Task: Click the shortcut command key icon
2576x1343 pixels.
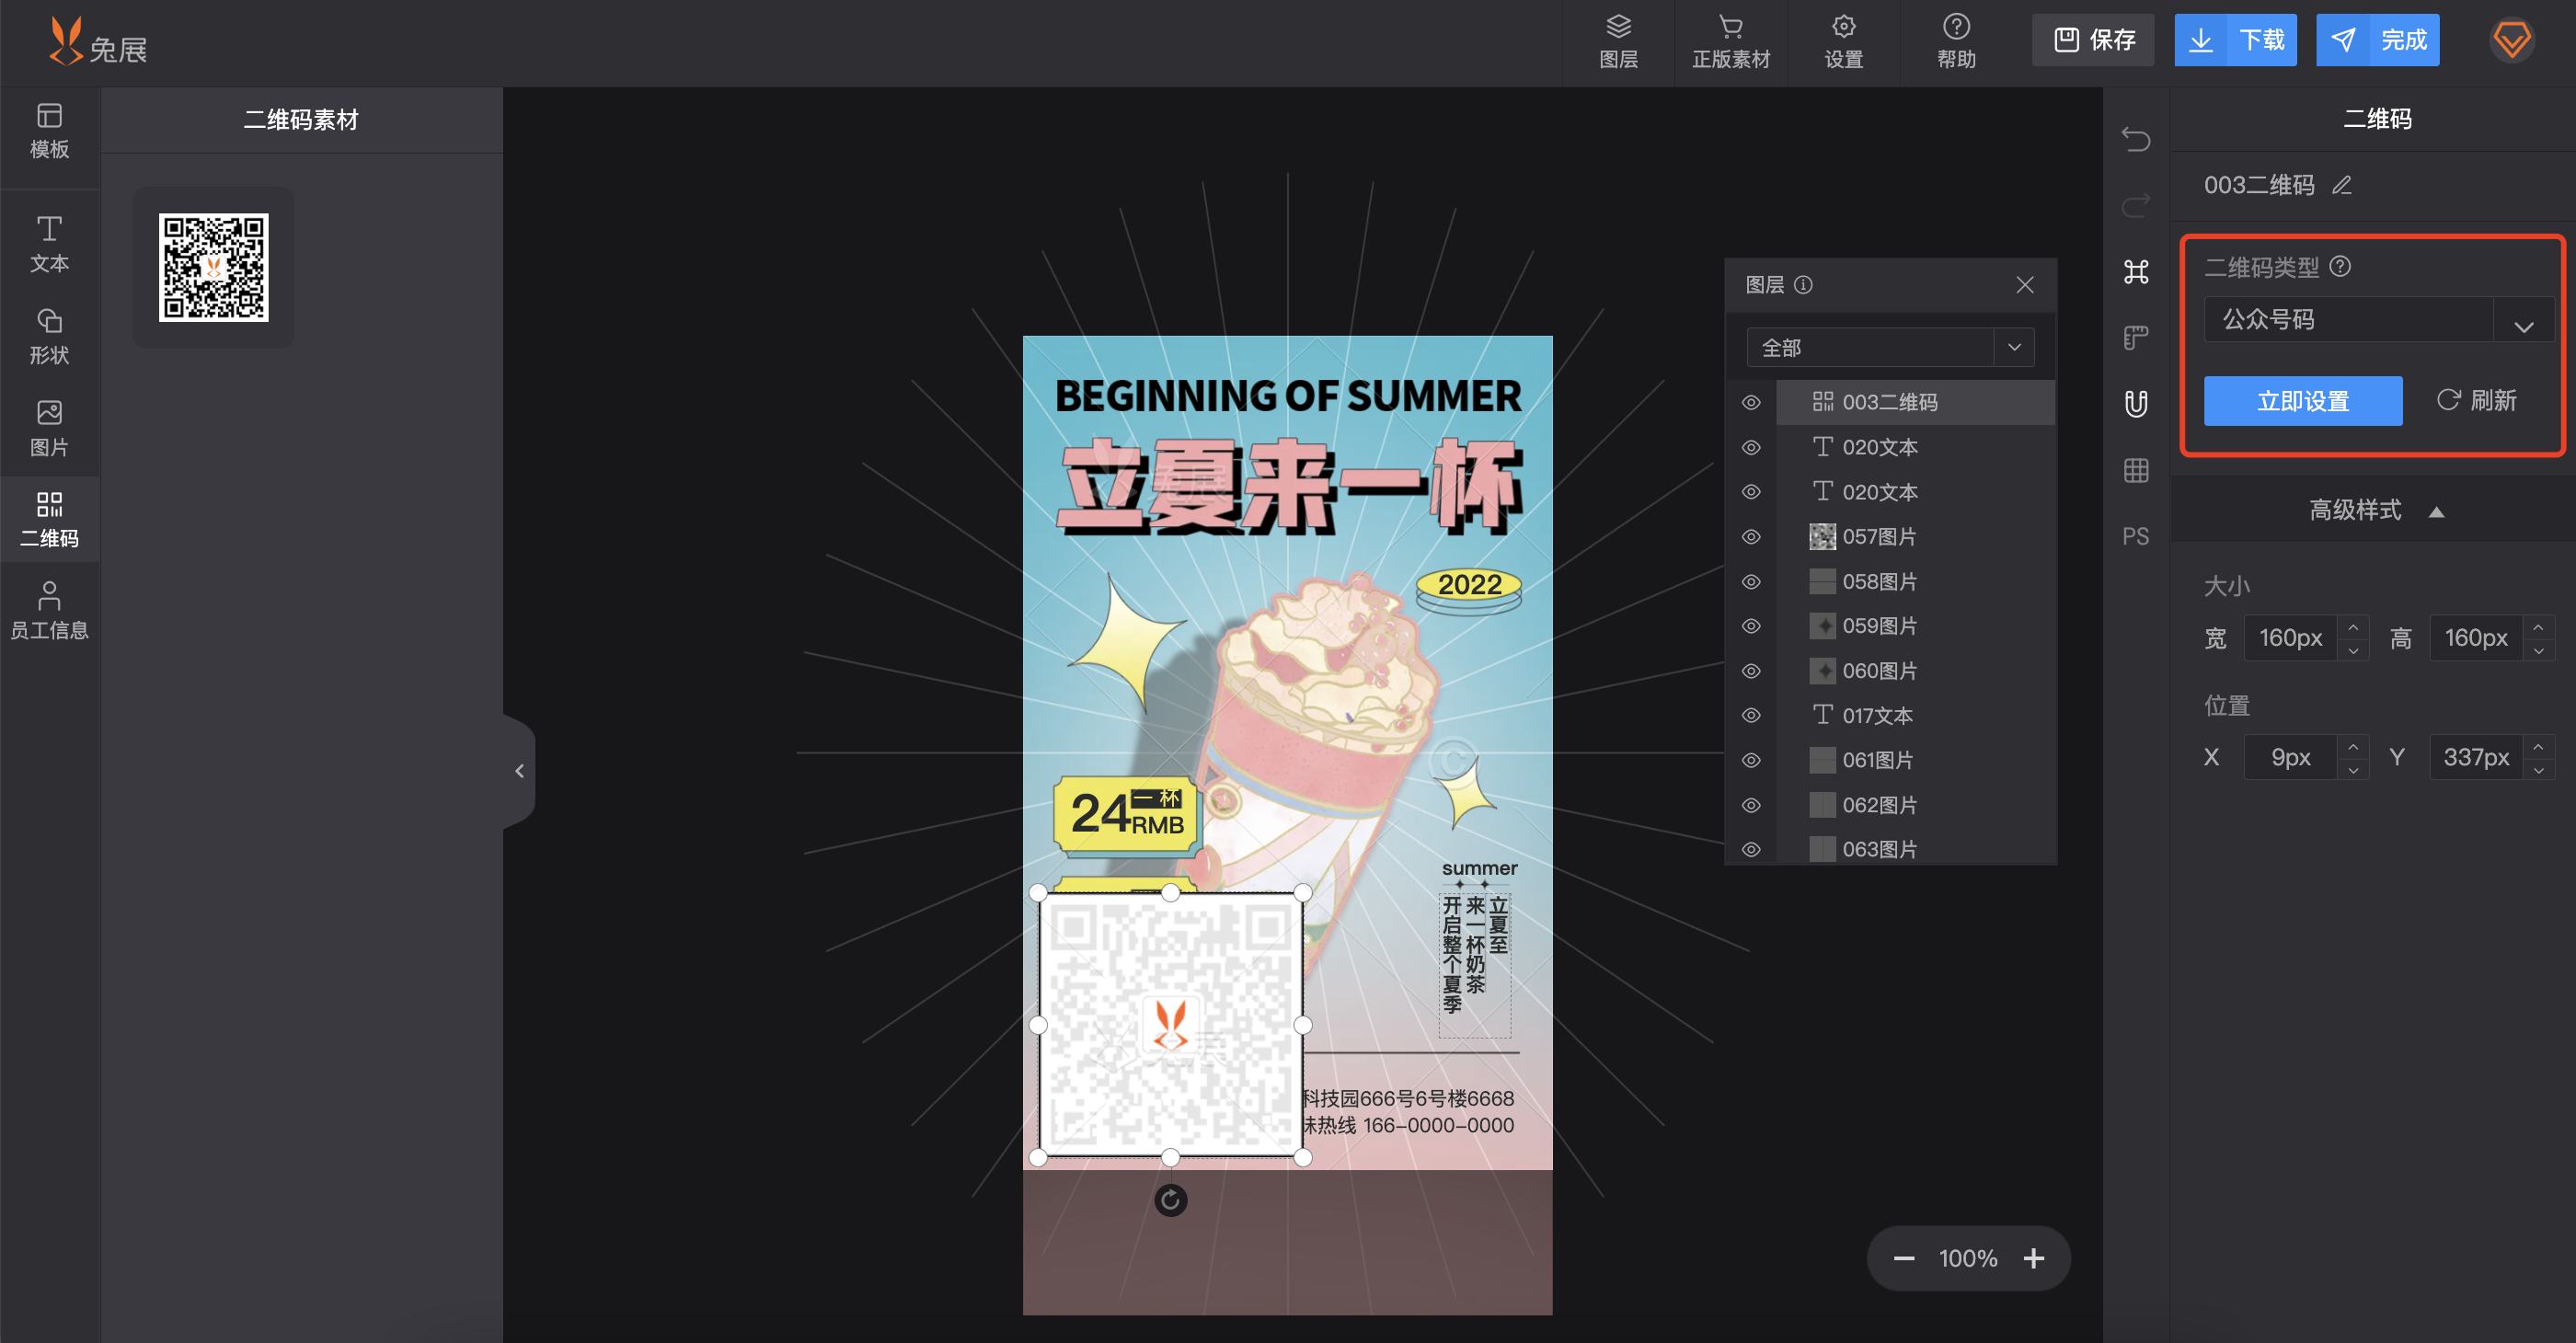Action: click(2135, 271)
